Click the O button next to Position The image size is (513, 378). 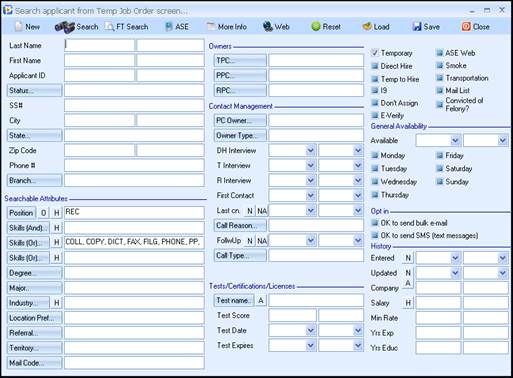[44, 213]
